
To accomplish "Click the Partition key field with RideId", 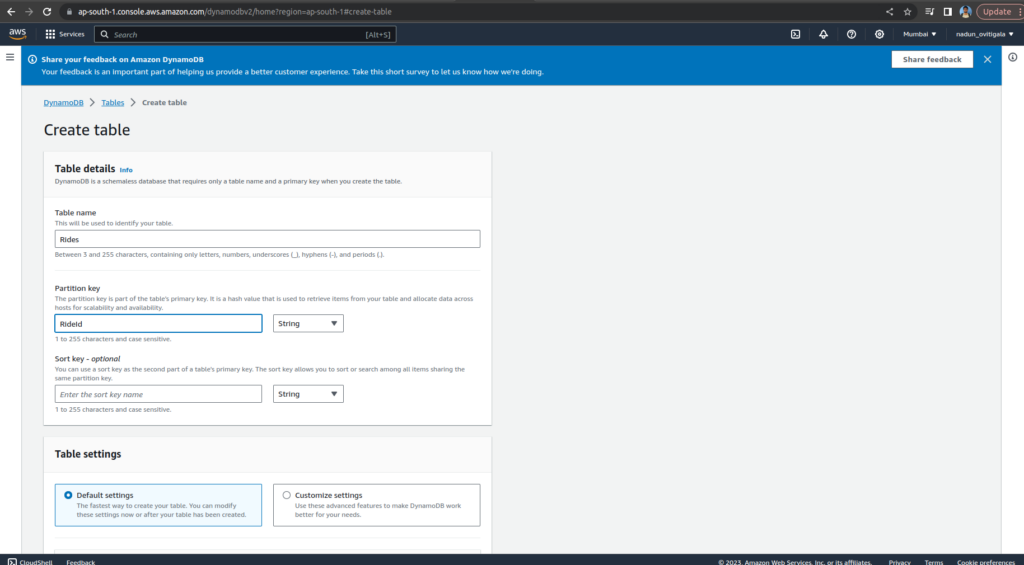I will pos(159,323).
